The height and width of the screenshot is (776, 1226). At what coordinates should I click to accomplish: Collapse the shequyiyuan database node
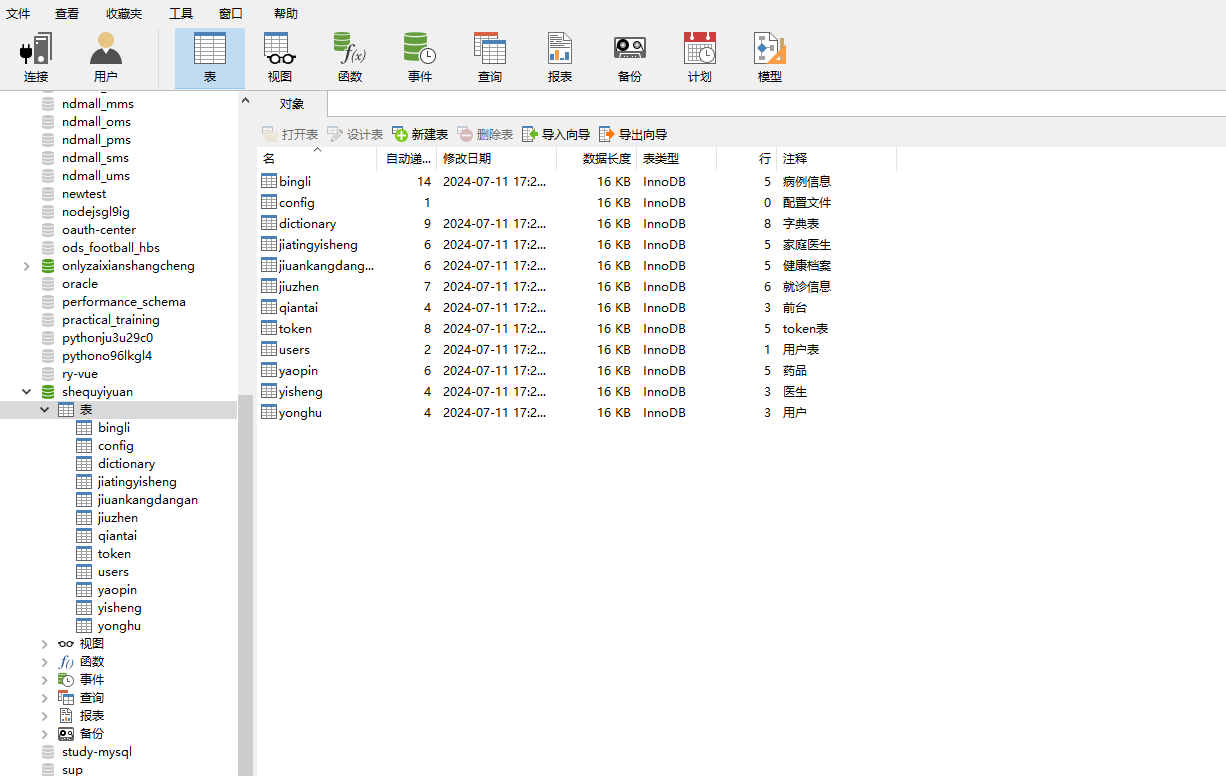(x=26, y=391)
